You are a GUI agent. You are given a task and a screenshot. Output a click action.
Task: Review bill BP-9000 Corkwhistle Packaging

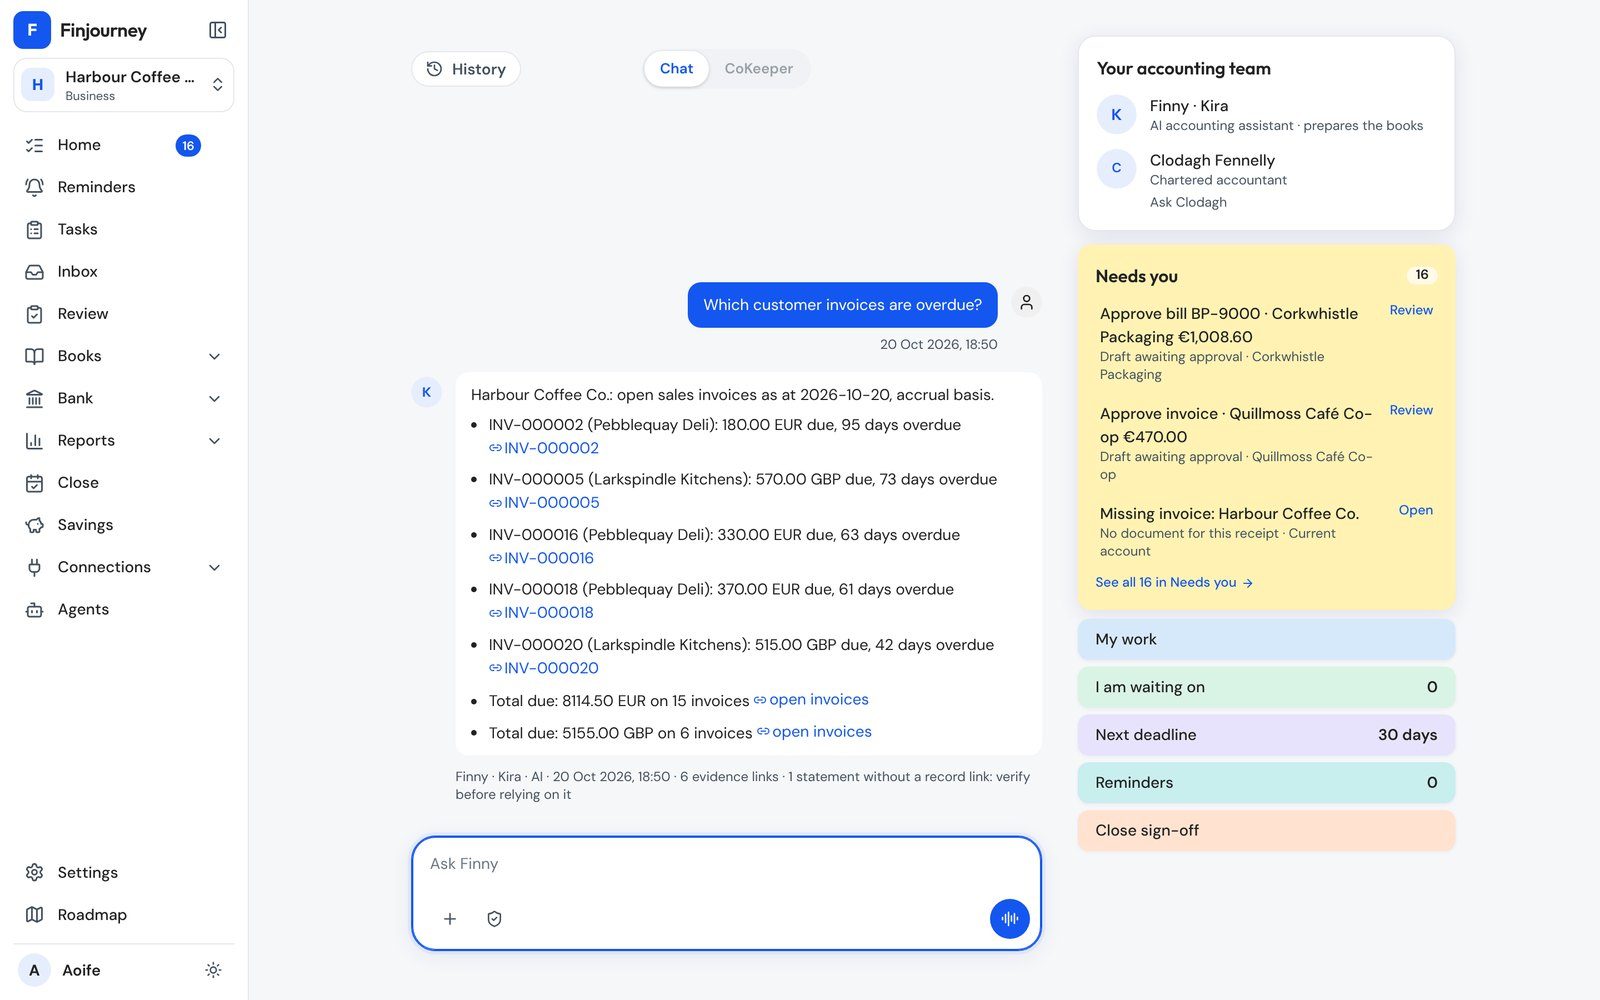1411,310
